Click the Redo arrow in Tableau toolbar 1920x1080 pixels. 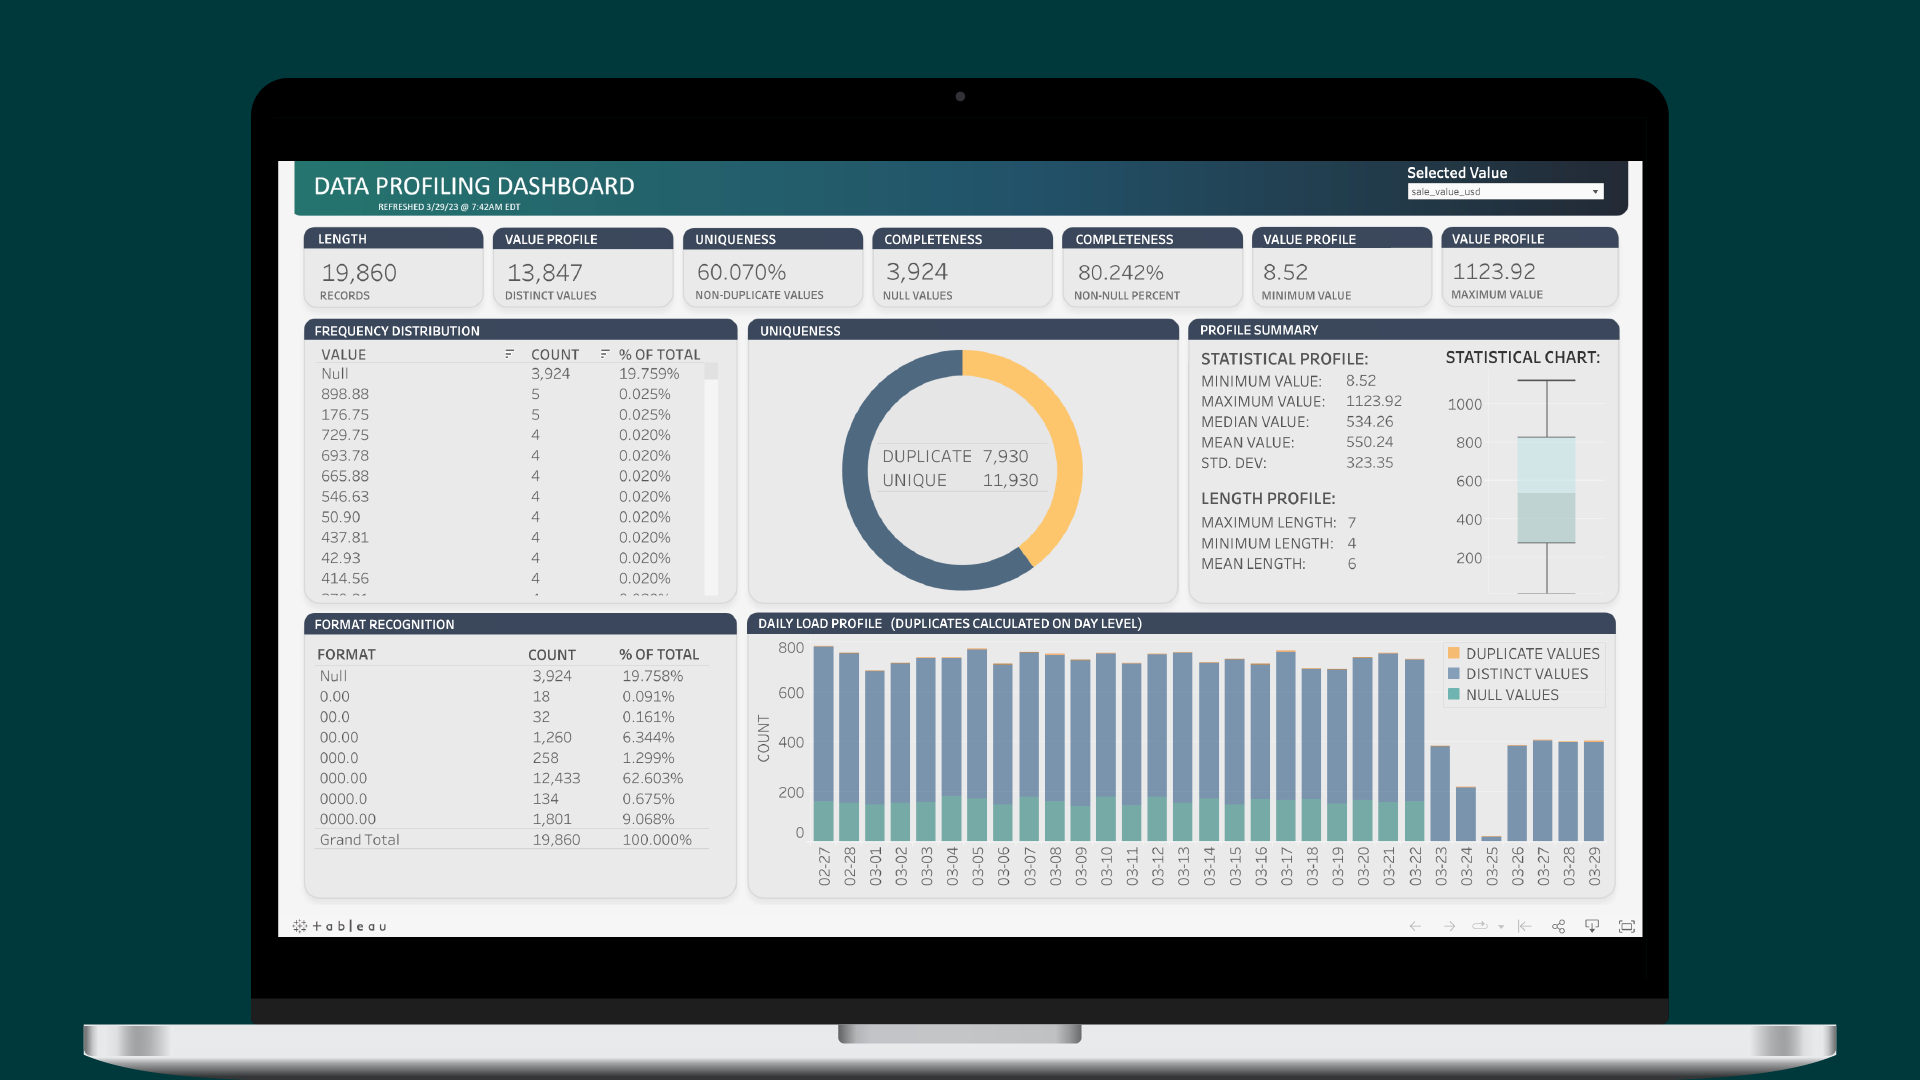coord(1449,926)
